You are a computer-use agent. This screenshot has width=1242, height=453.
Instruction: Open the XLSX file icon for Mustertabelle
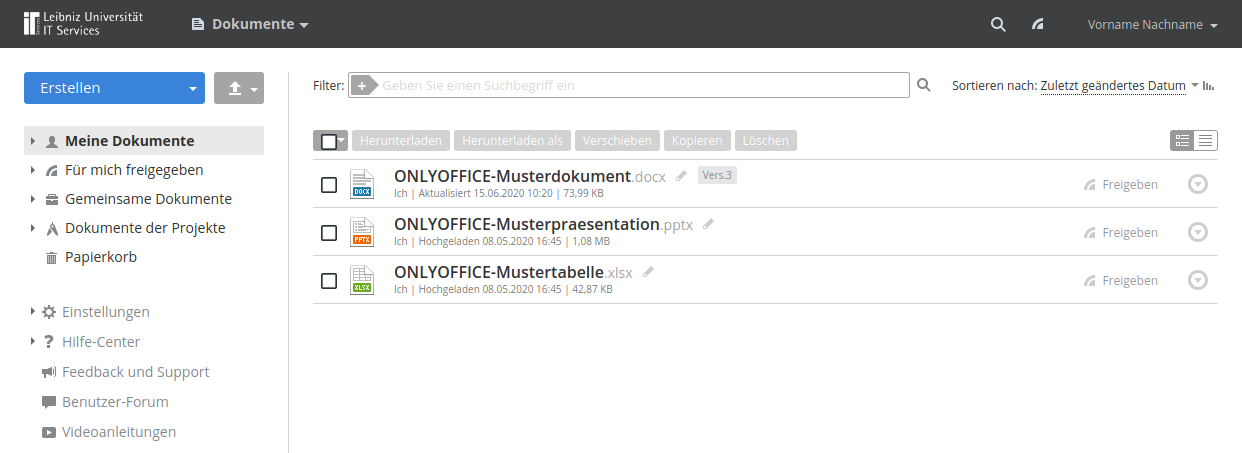point(361,280)
